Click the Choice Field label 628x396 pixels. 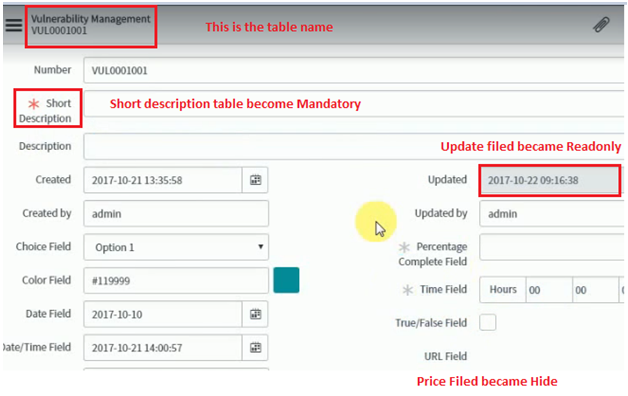coord(43,246)
